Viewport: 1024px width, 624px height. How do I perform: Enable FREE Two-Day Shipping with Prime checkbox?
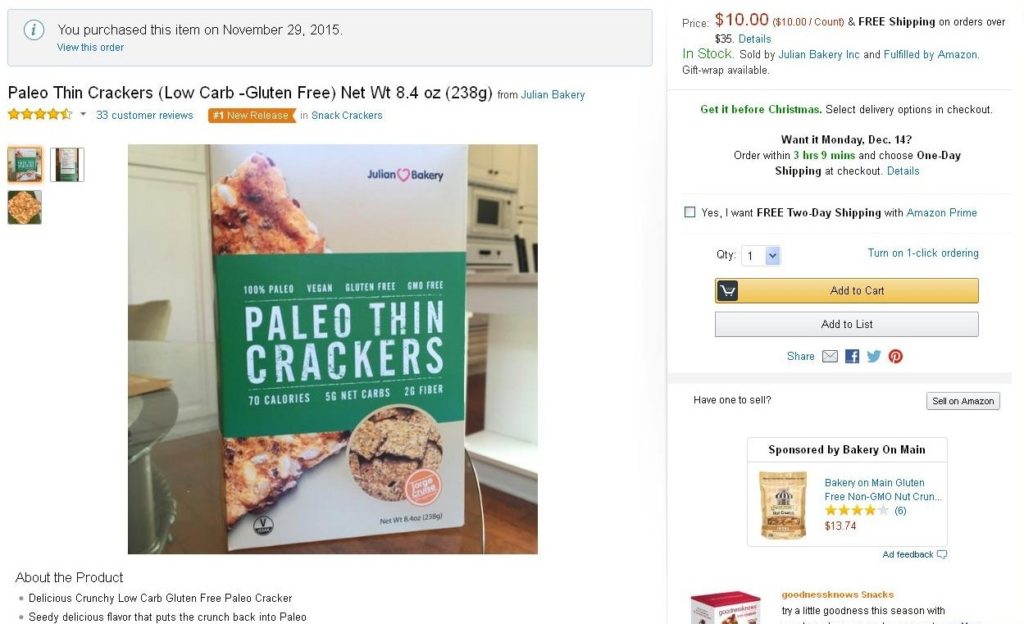pos(690,212)
